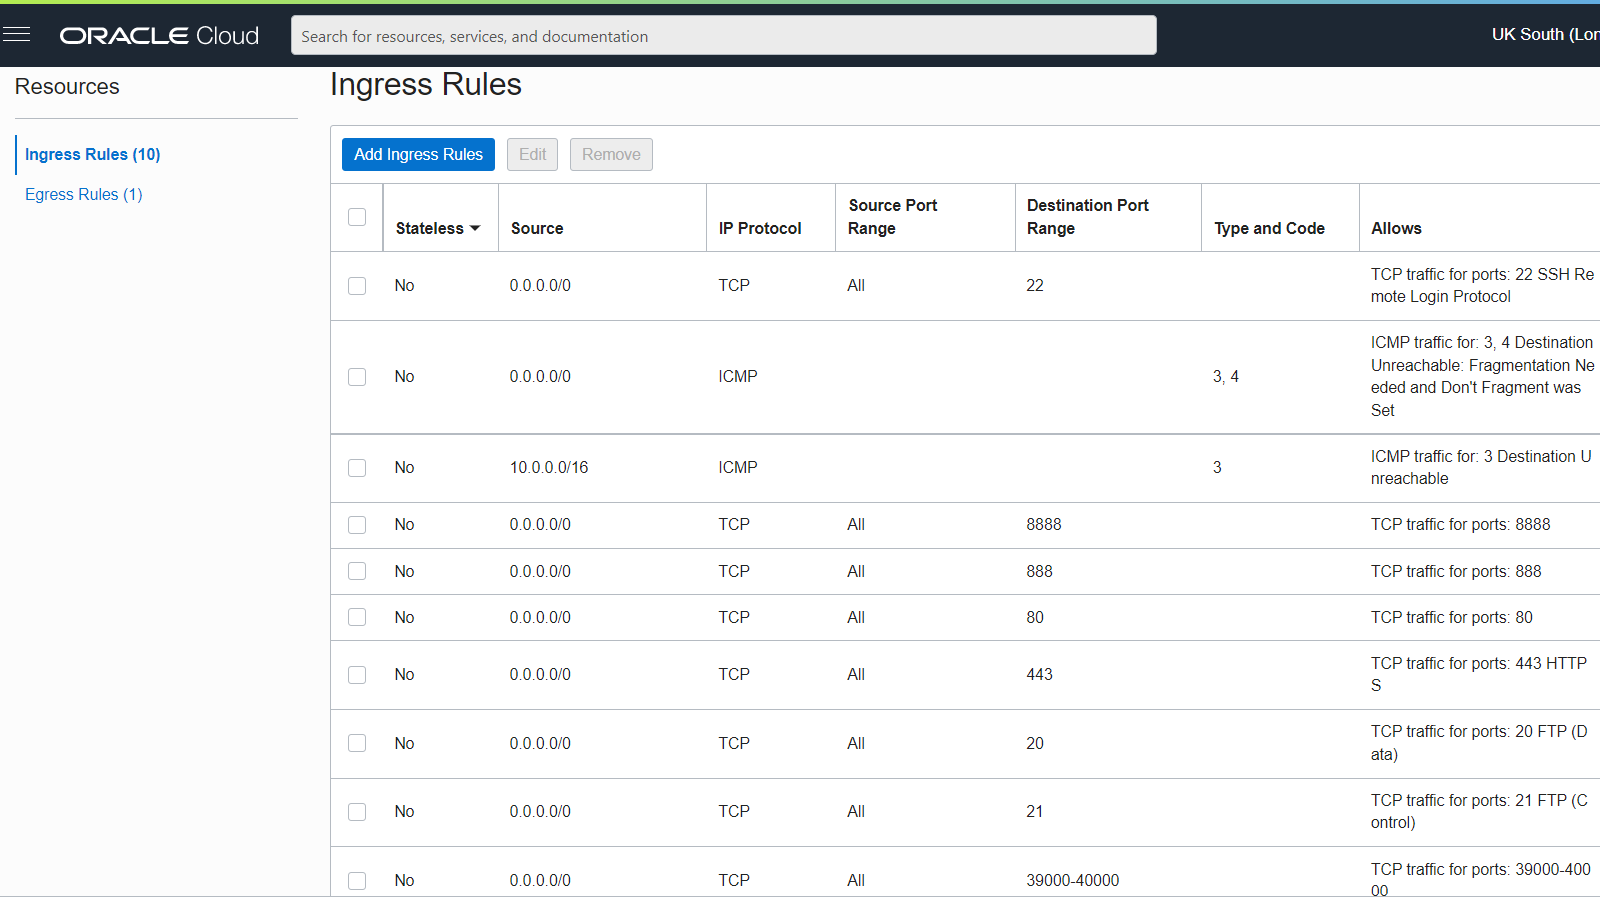Sort by the Stateless column arrow
The height and width of the screenshot is (897, 1600).
coord(475,228)
